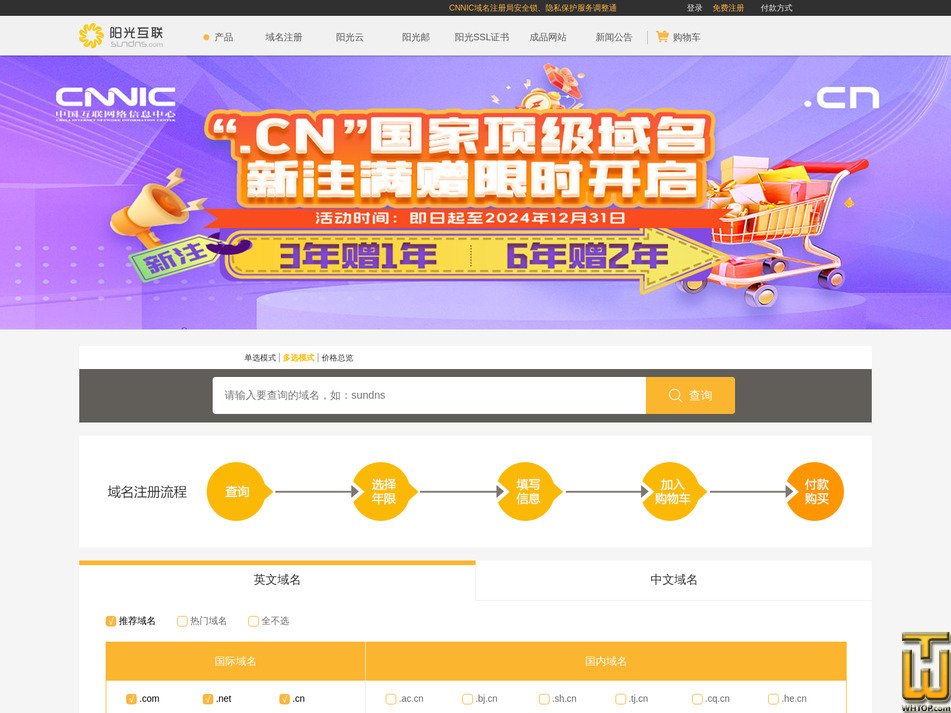Click the orange 查询 search button

click(x=690, y=395)
